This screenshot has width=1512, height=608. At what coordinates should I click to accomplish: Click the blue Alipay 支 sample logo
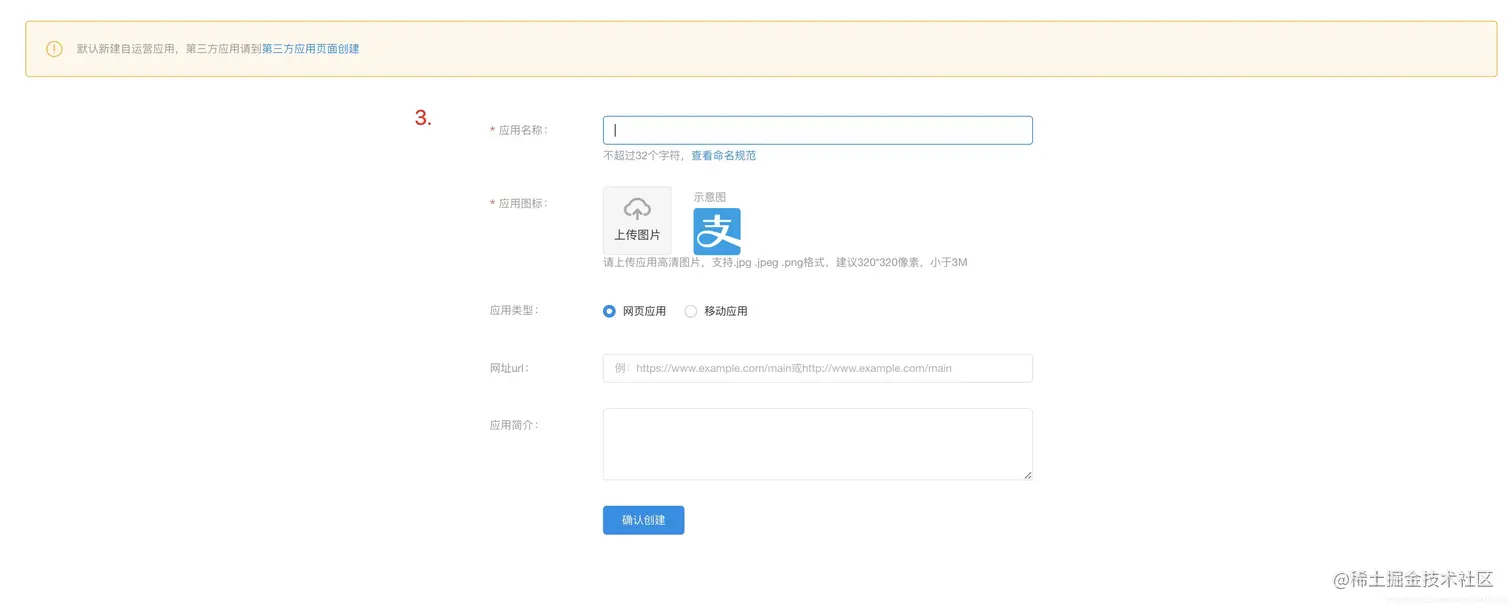point(716,231)
